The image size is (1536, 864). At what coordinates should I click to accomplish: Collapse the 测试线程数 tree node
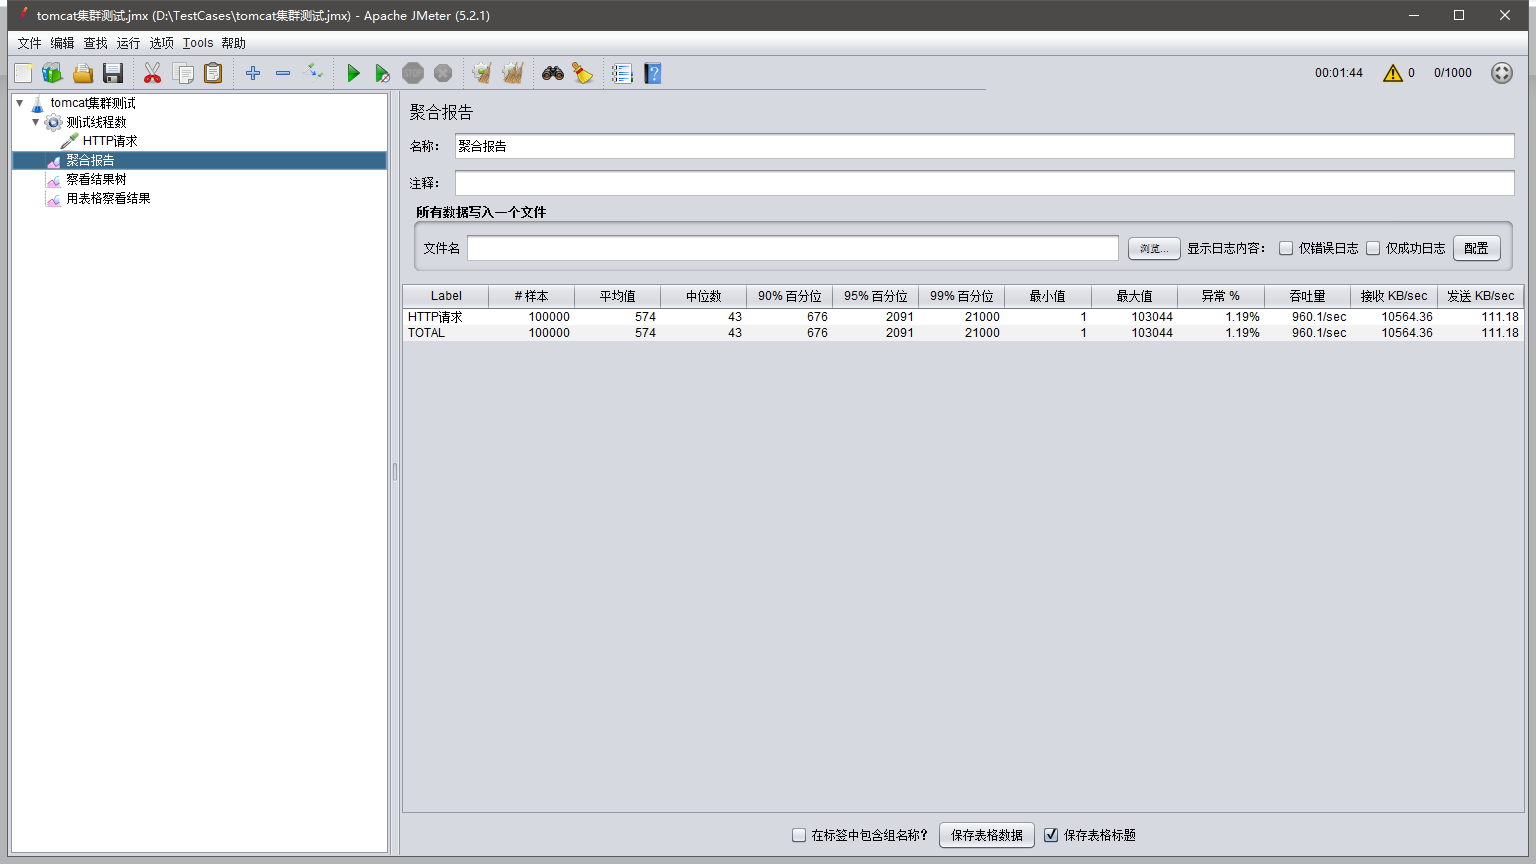(x=36, y=122)
